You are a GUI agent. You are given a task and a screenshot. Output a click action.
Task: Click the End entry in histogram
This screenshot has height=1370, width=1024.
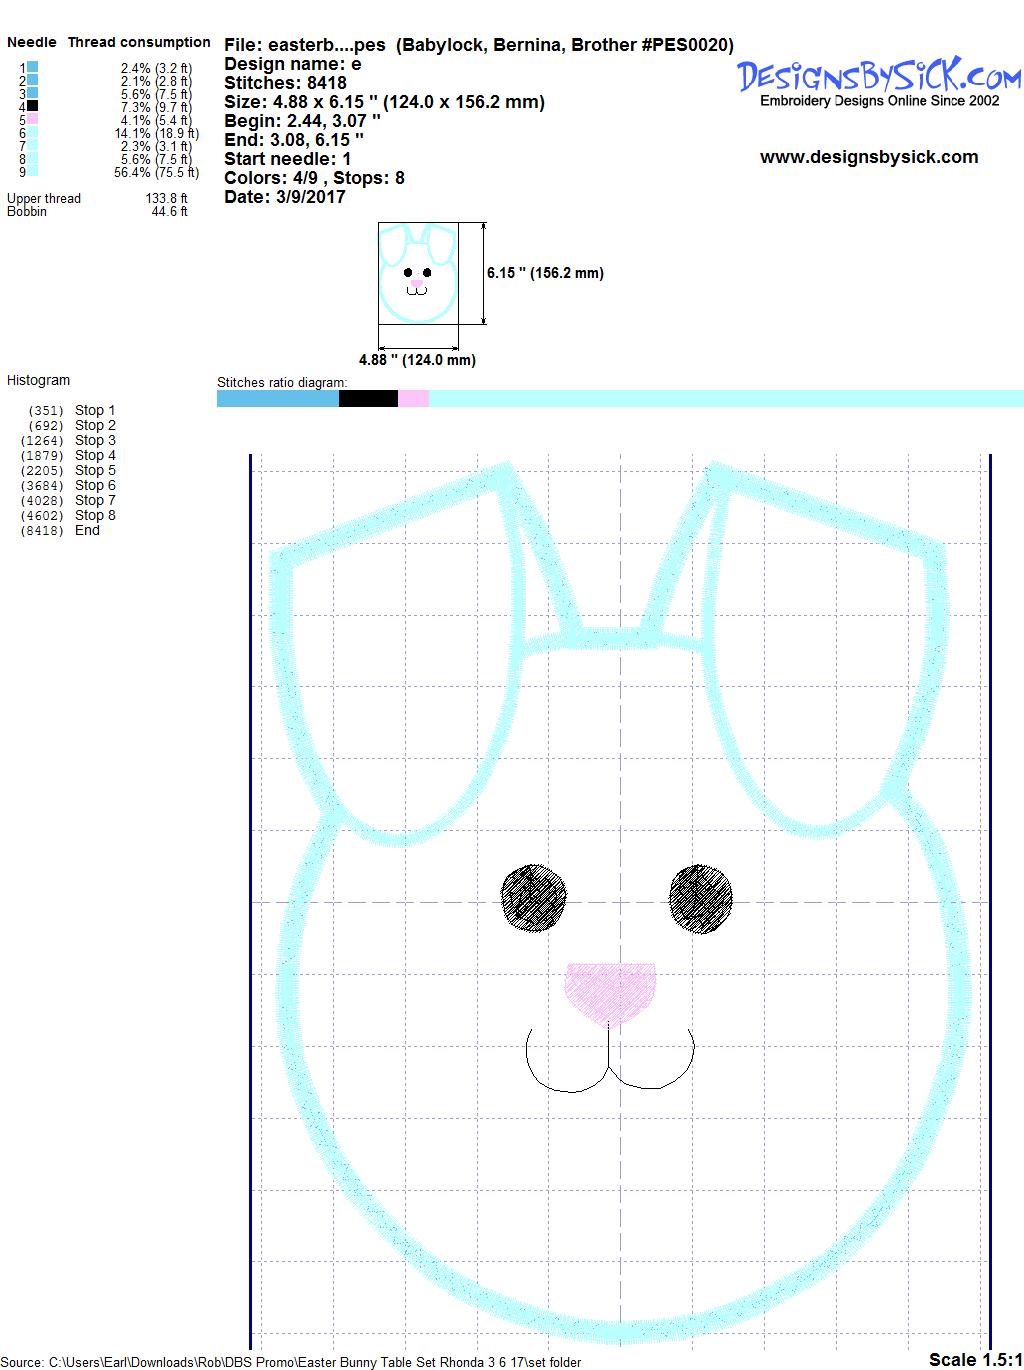(x=87, y=530)
